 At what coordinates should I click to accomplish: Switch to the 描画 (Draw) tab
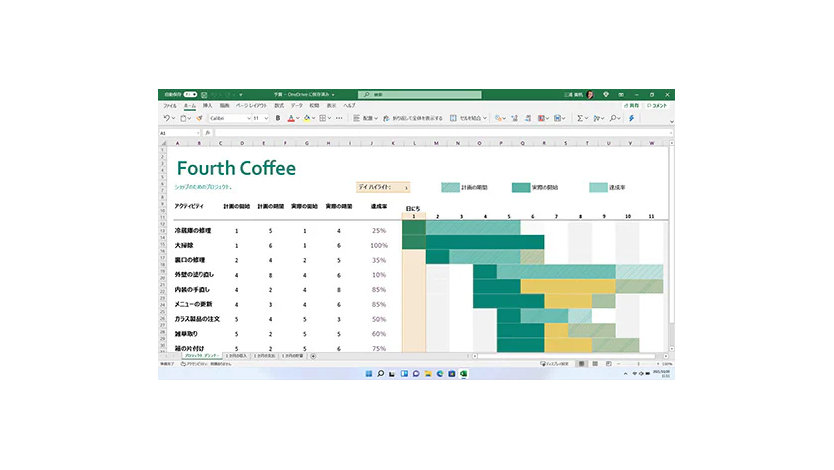click(x=224, y=106)
